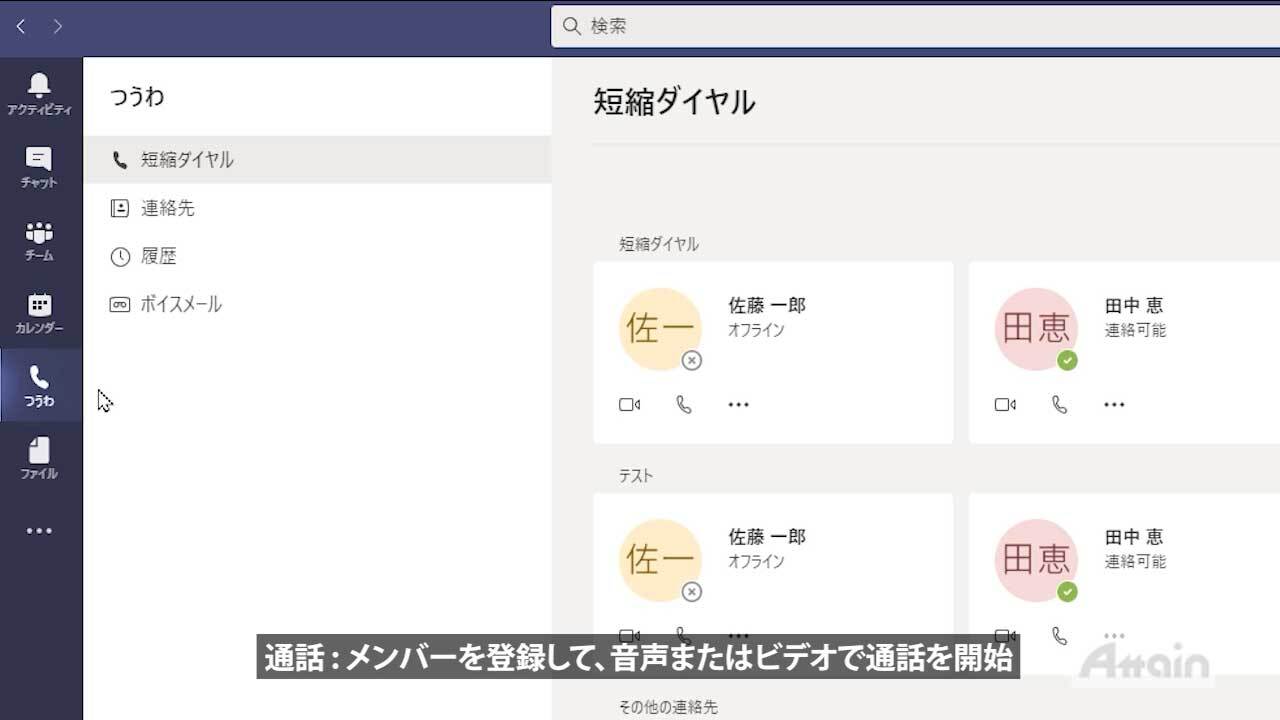
Task: Open more options for 佐藤 一郎 in 短縮ダイヤル
Action: [x=739, y=405]
